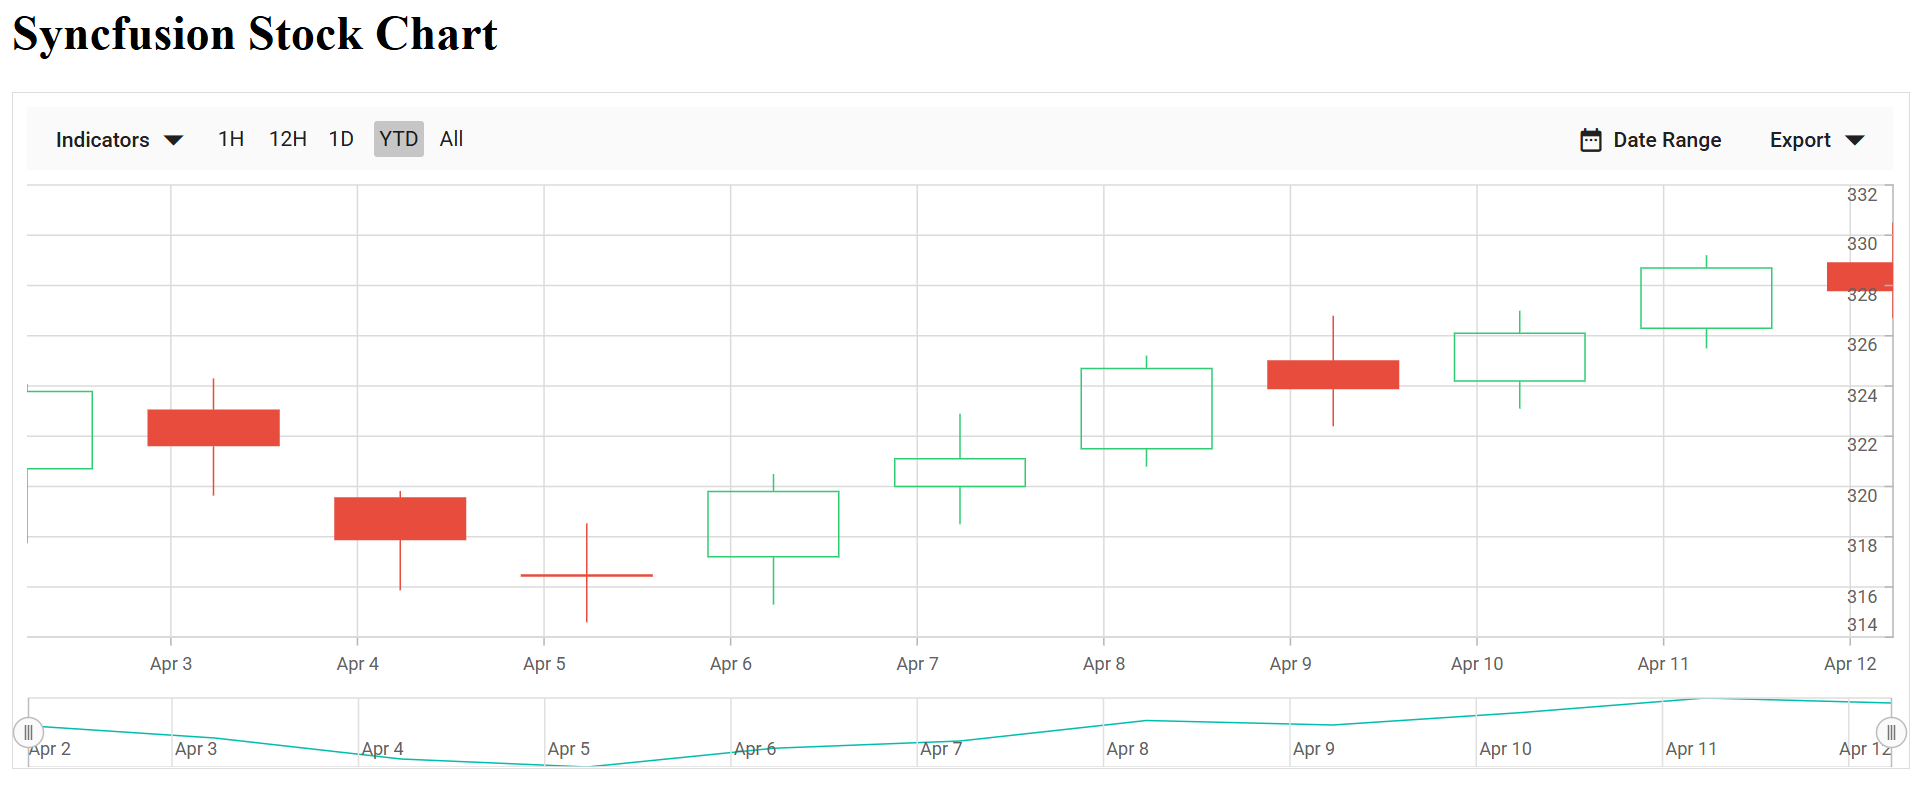Open the Date Range picker

1651,140
